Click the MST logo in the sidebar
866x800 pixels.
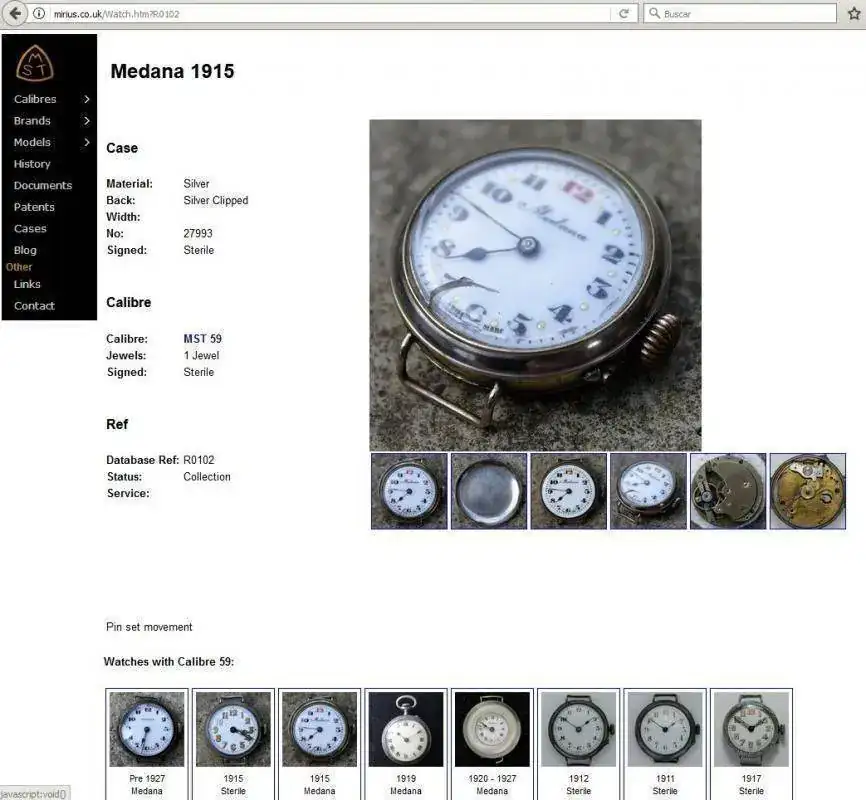[35, 62]
